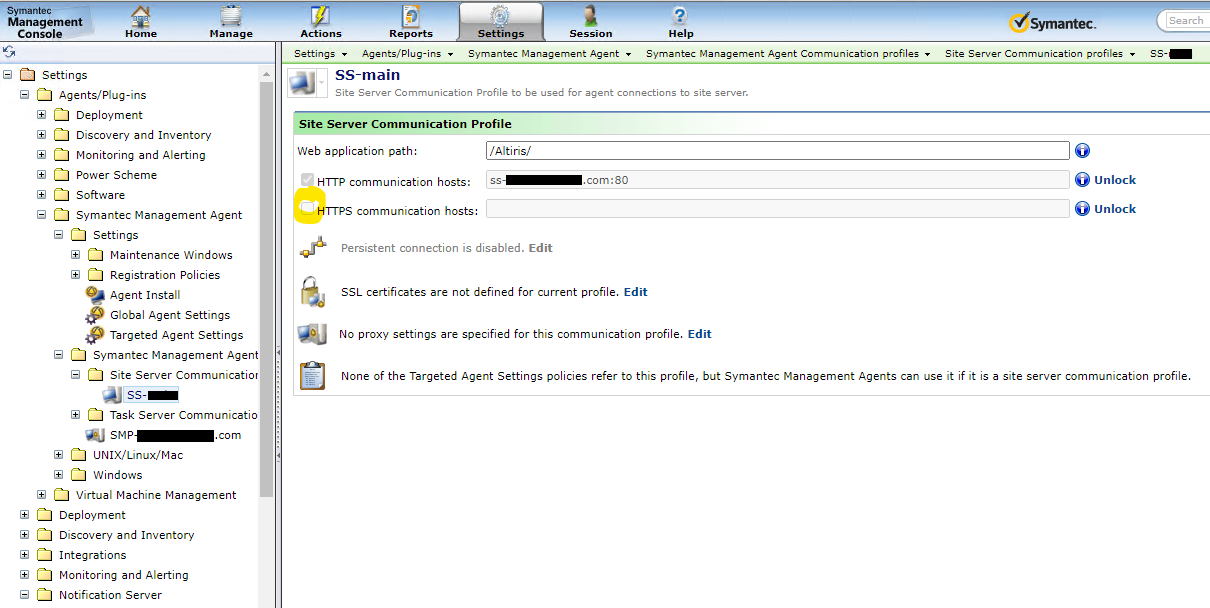Click the Web application path field

tap(777, 151)
